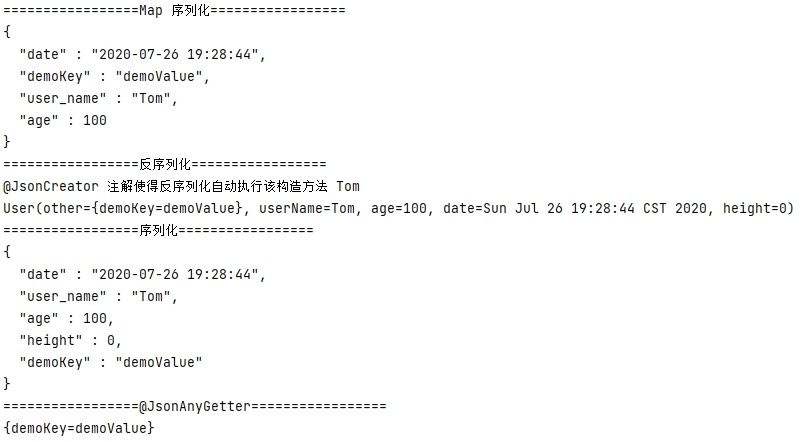Click the "反序列化" separator heading

164,164
